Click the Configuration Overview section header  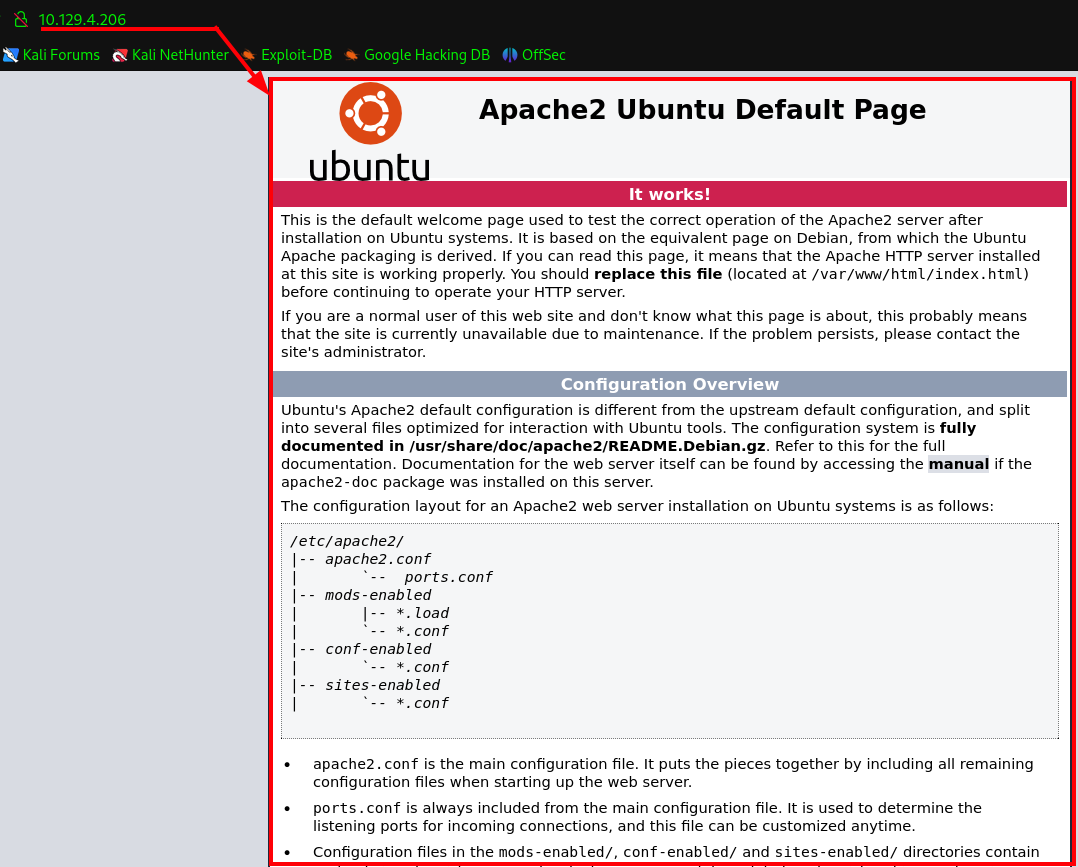pyautogui.click(x=670, y=384)
